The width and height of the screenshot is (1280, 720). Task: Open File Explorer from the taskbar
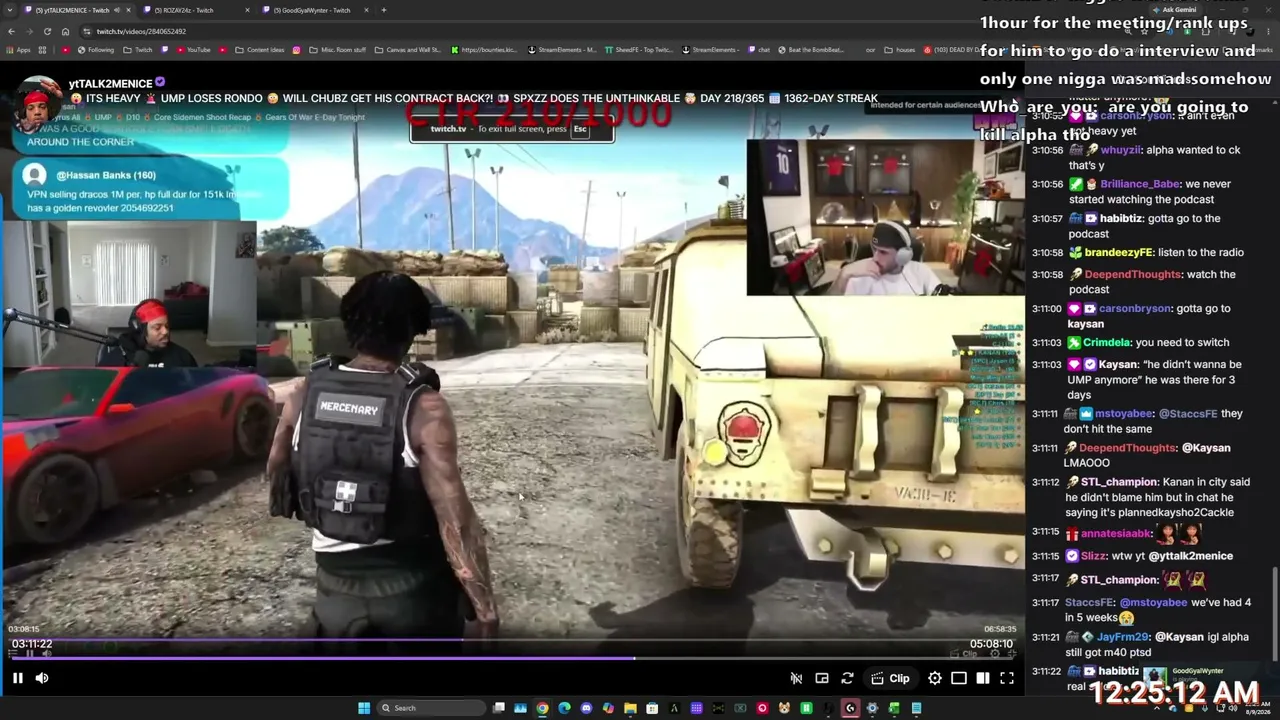[630, 708]
